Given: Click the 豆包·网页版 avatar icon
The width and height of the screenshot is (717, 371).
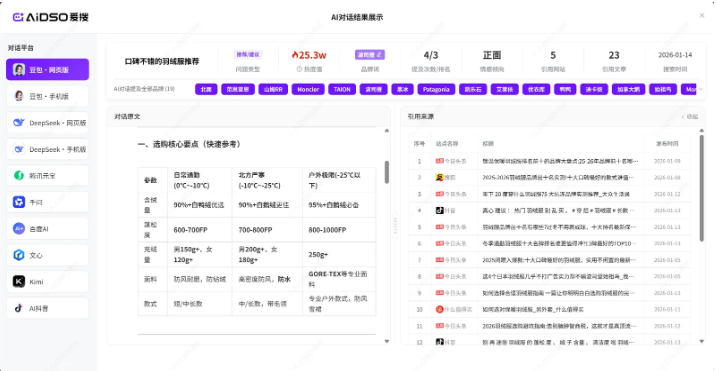Looking at the screenshot, I should click(x=19, y=70).
